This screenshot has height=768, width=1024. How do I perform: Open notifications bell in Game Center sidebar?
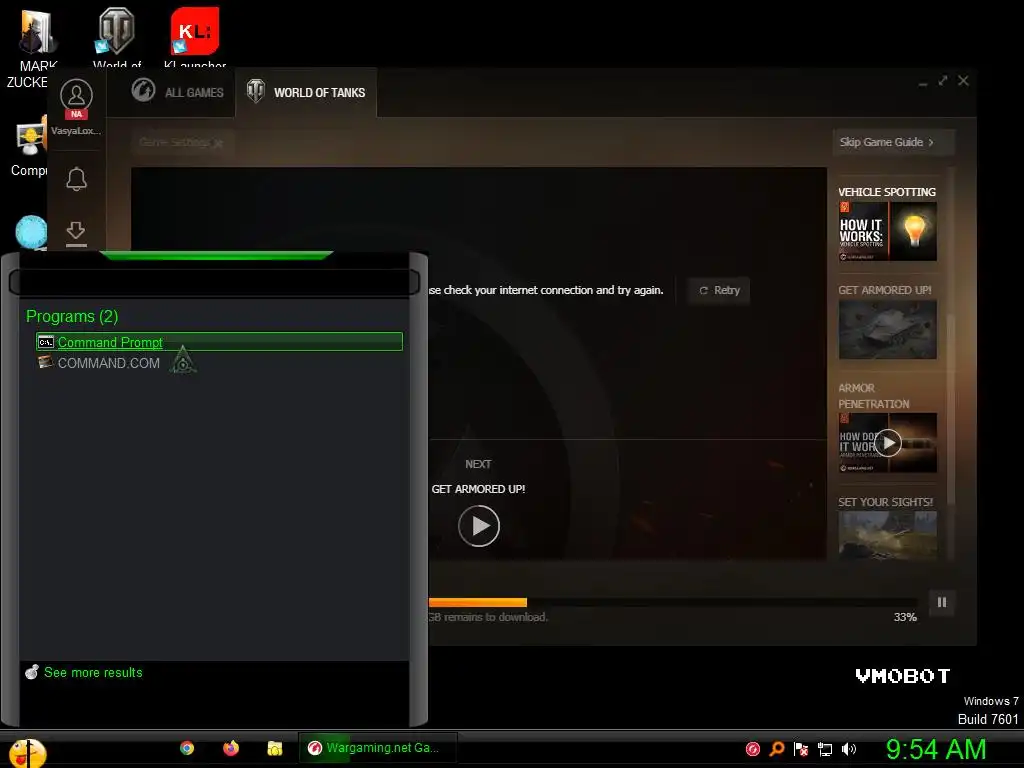[x=76, y=178]
